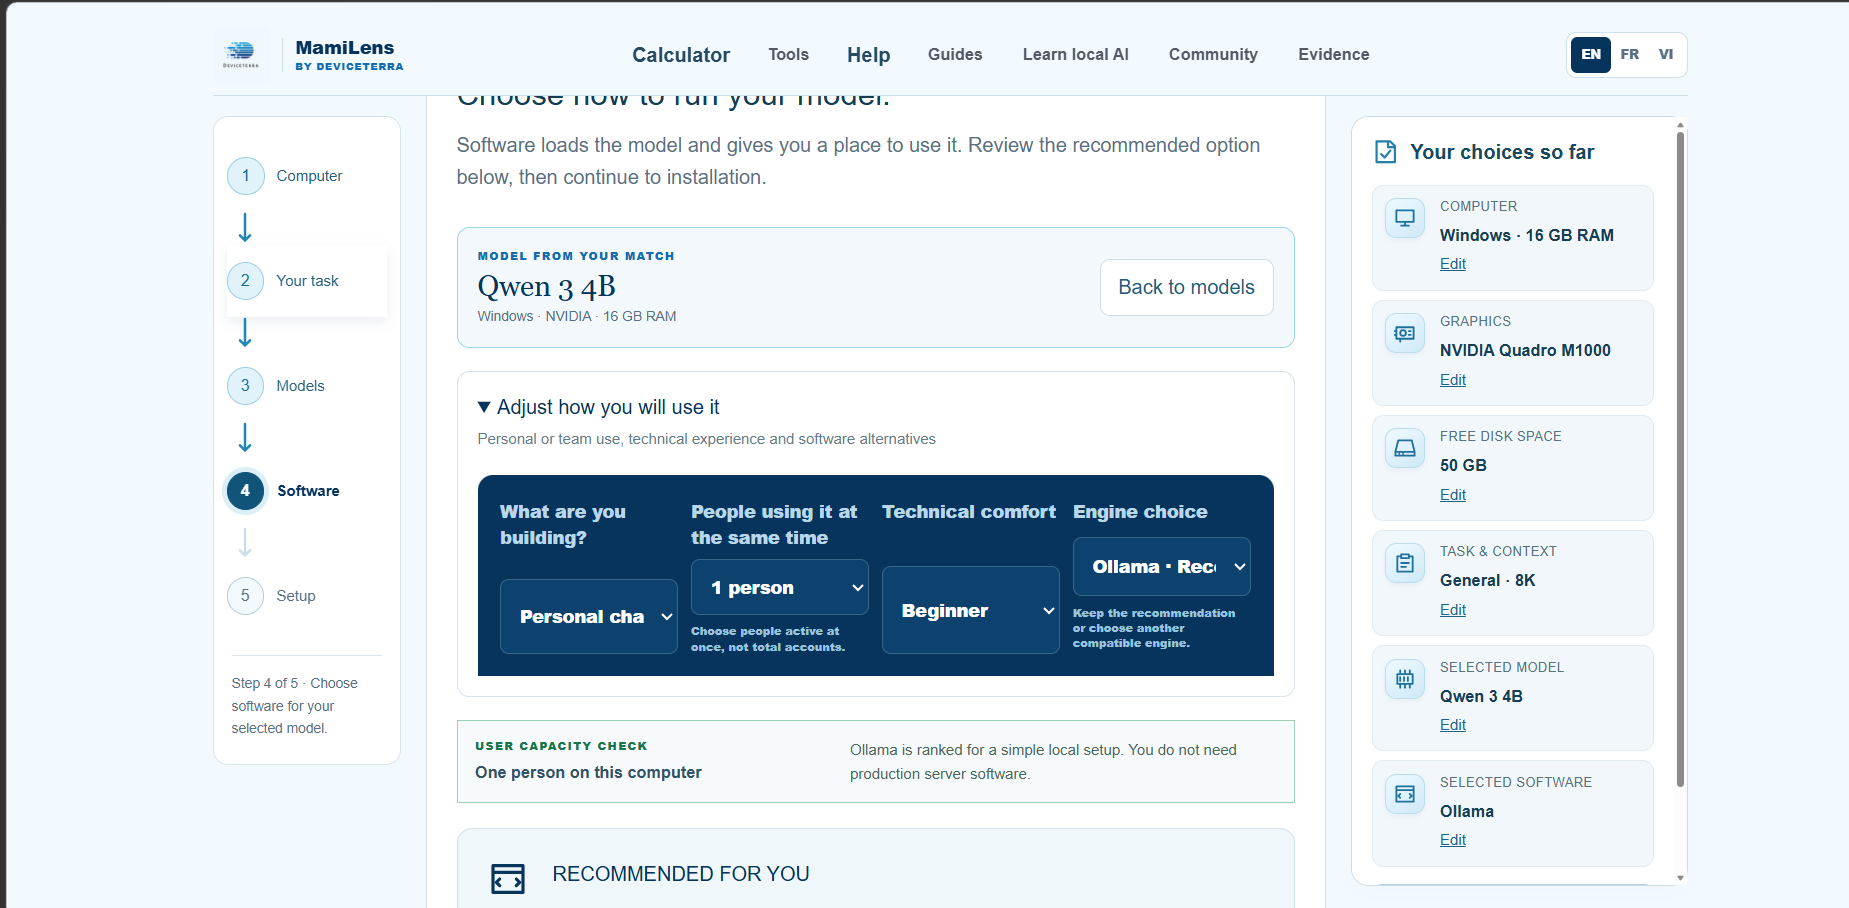This screenshot has width=1849, height=908.
Task: Open the Technical comfort Beginner dropdown
Action: 971,610
